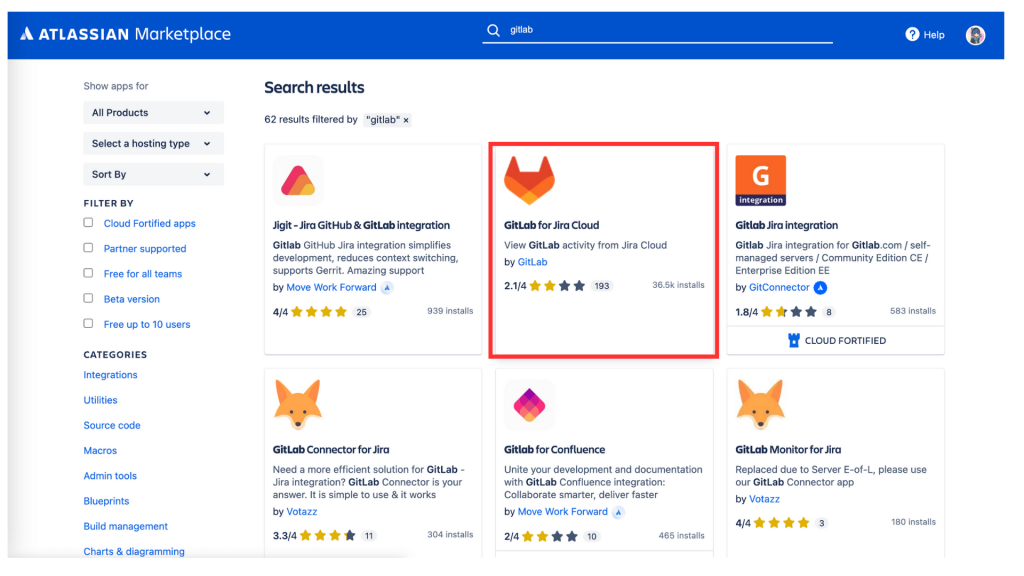Click the star rating of Jigit app

(x=319, y=312)
